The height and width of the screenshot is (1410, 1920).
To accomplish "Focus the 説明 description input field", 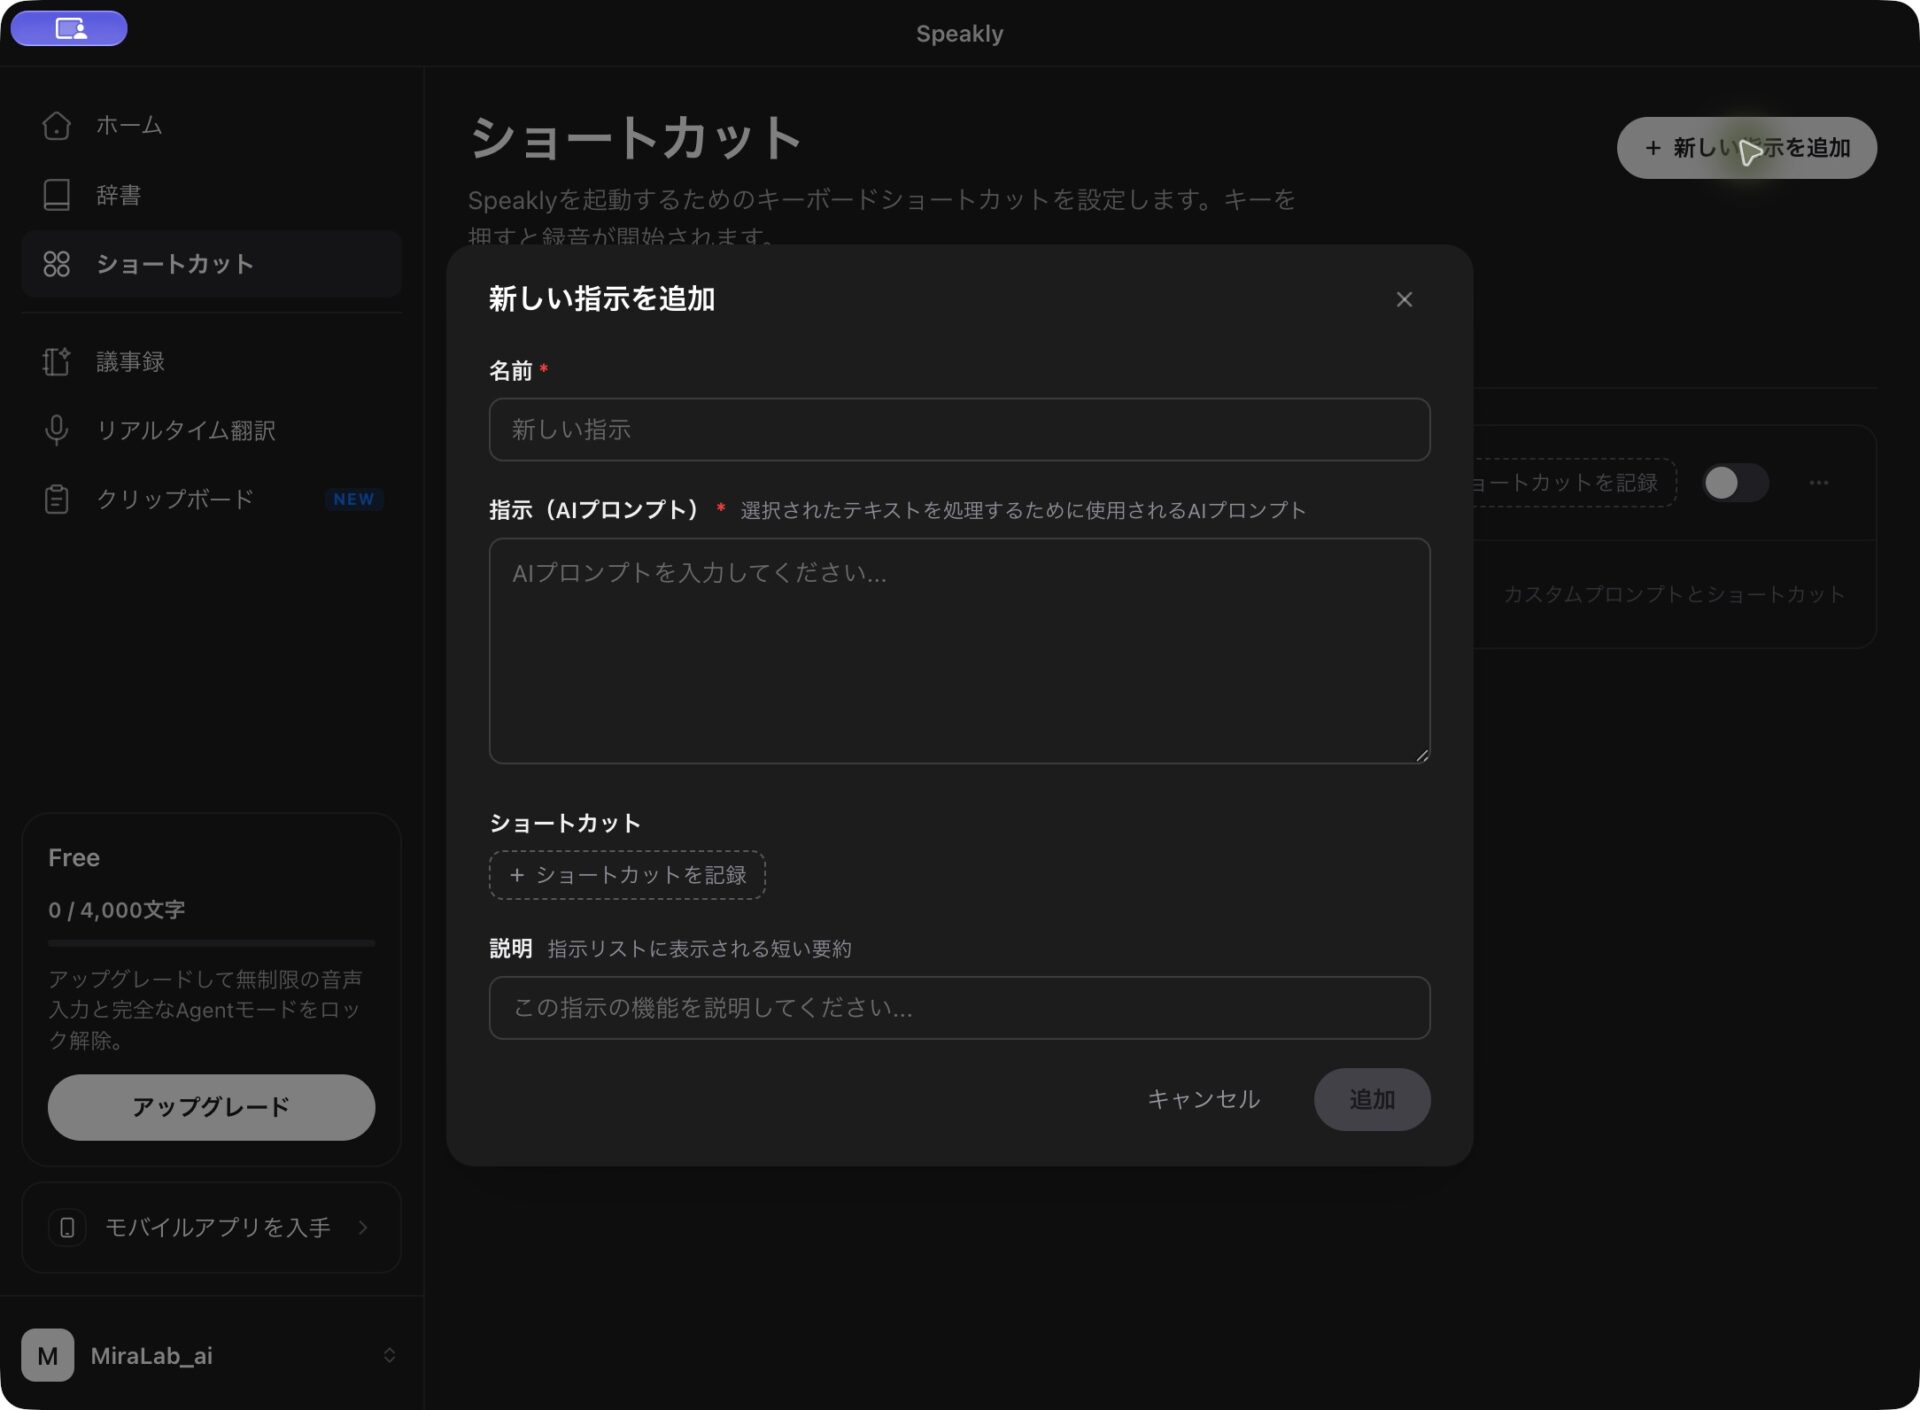I will [959, 1008].
